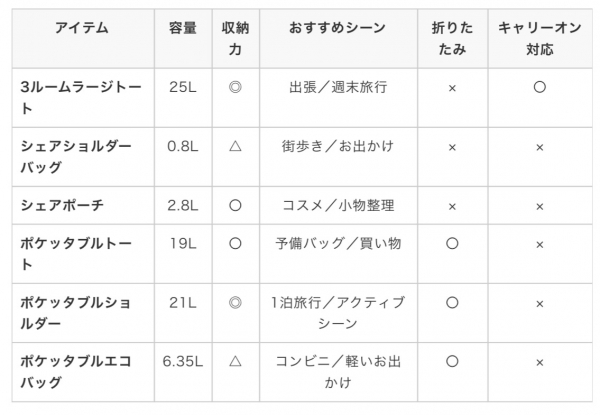The image size is (600, 415).
Task: Click the double-circle icon in 3ルームラージトート row
Action: click(235, 87)
